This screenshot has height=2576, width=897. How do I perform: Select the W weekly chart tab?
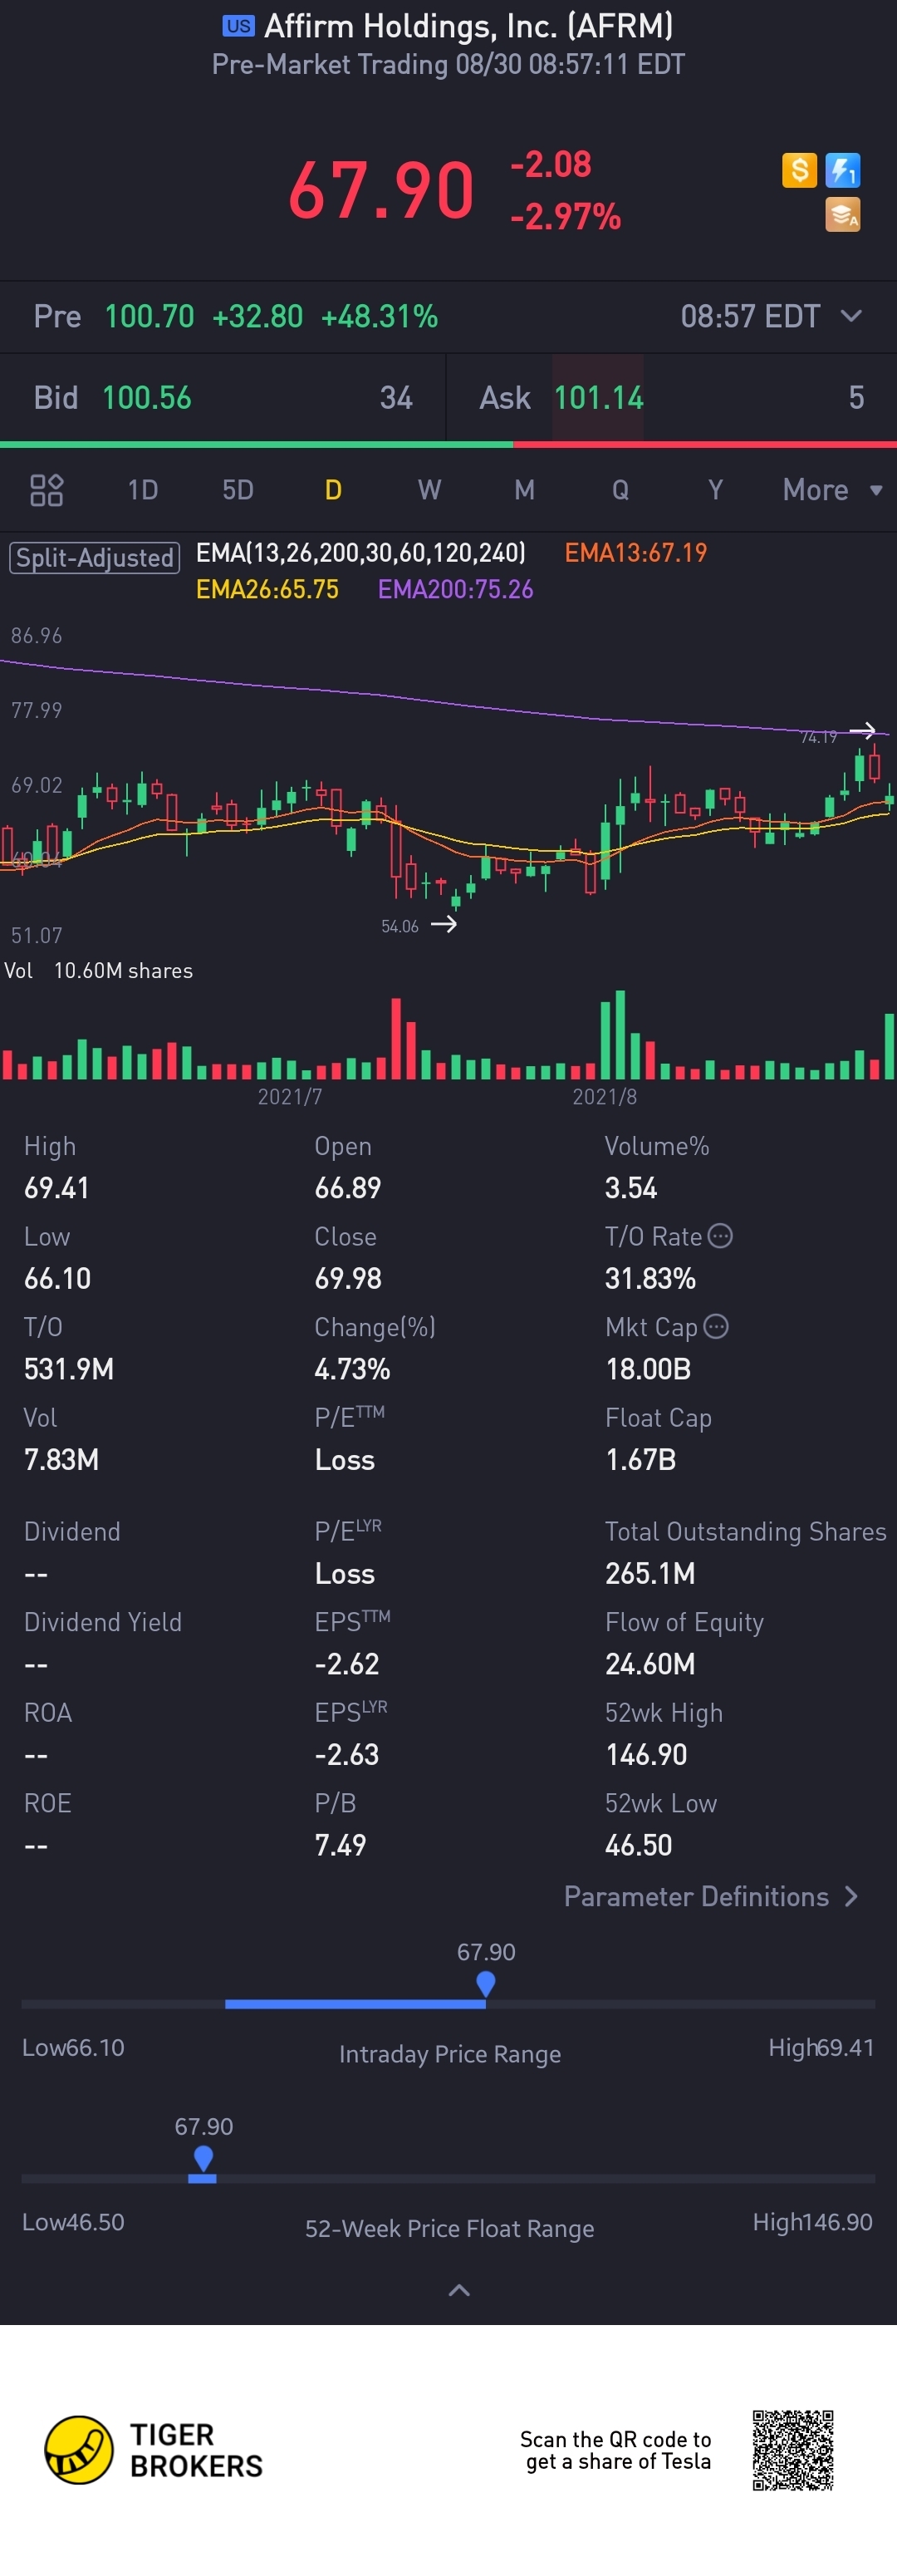tap(429, 490)
